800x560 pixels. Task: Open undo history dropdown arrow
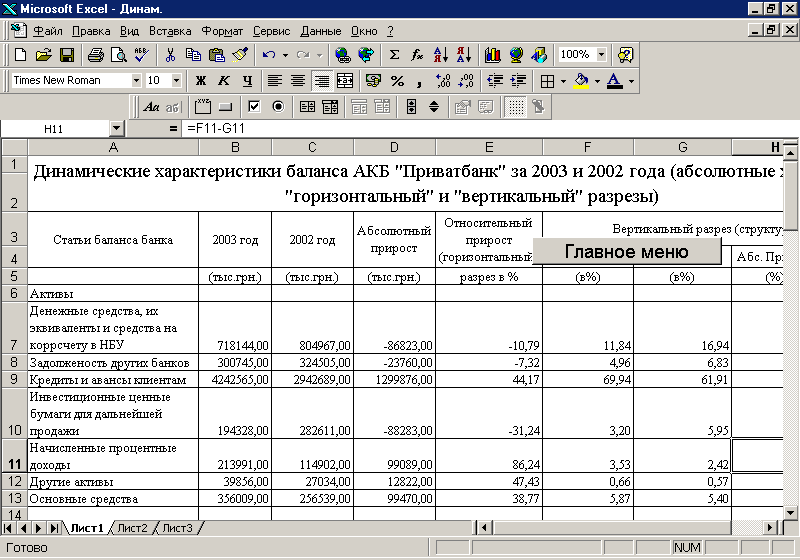coord(285,55)
